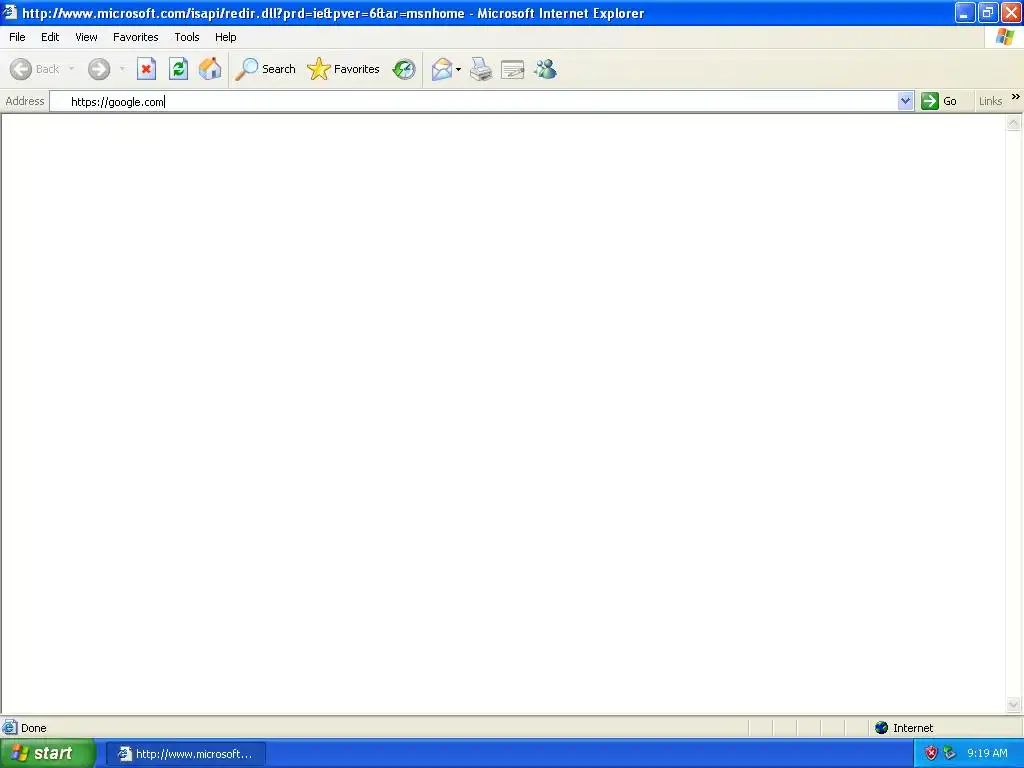
Task: Go to the Home page icon
Action: (210, 69)
